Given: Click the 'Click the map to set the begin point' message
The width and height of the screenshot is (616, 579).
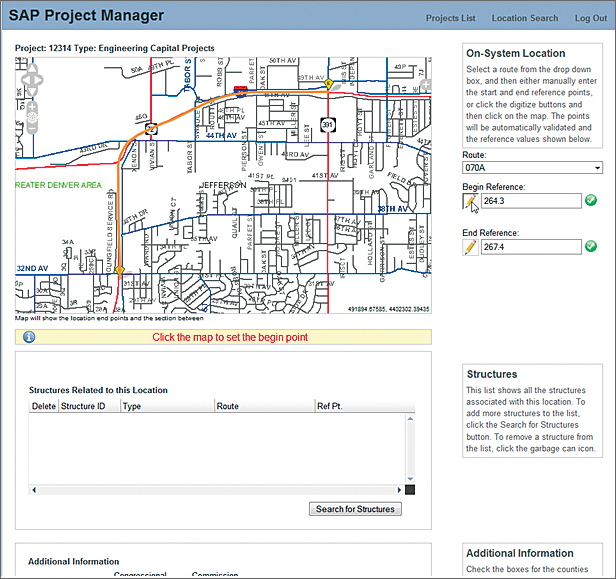Looking at the screenshot, I should 230,337.
